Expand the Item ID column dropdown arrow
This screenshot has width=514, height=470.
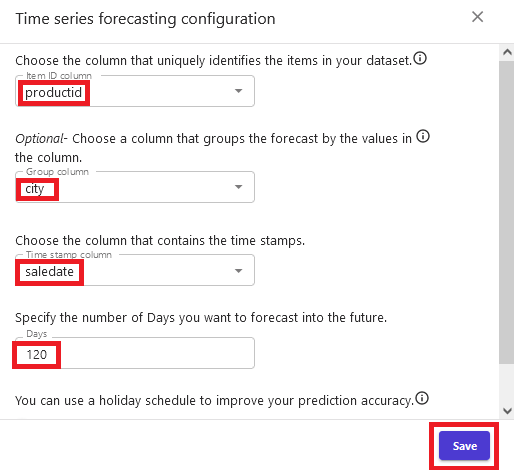238,91
